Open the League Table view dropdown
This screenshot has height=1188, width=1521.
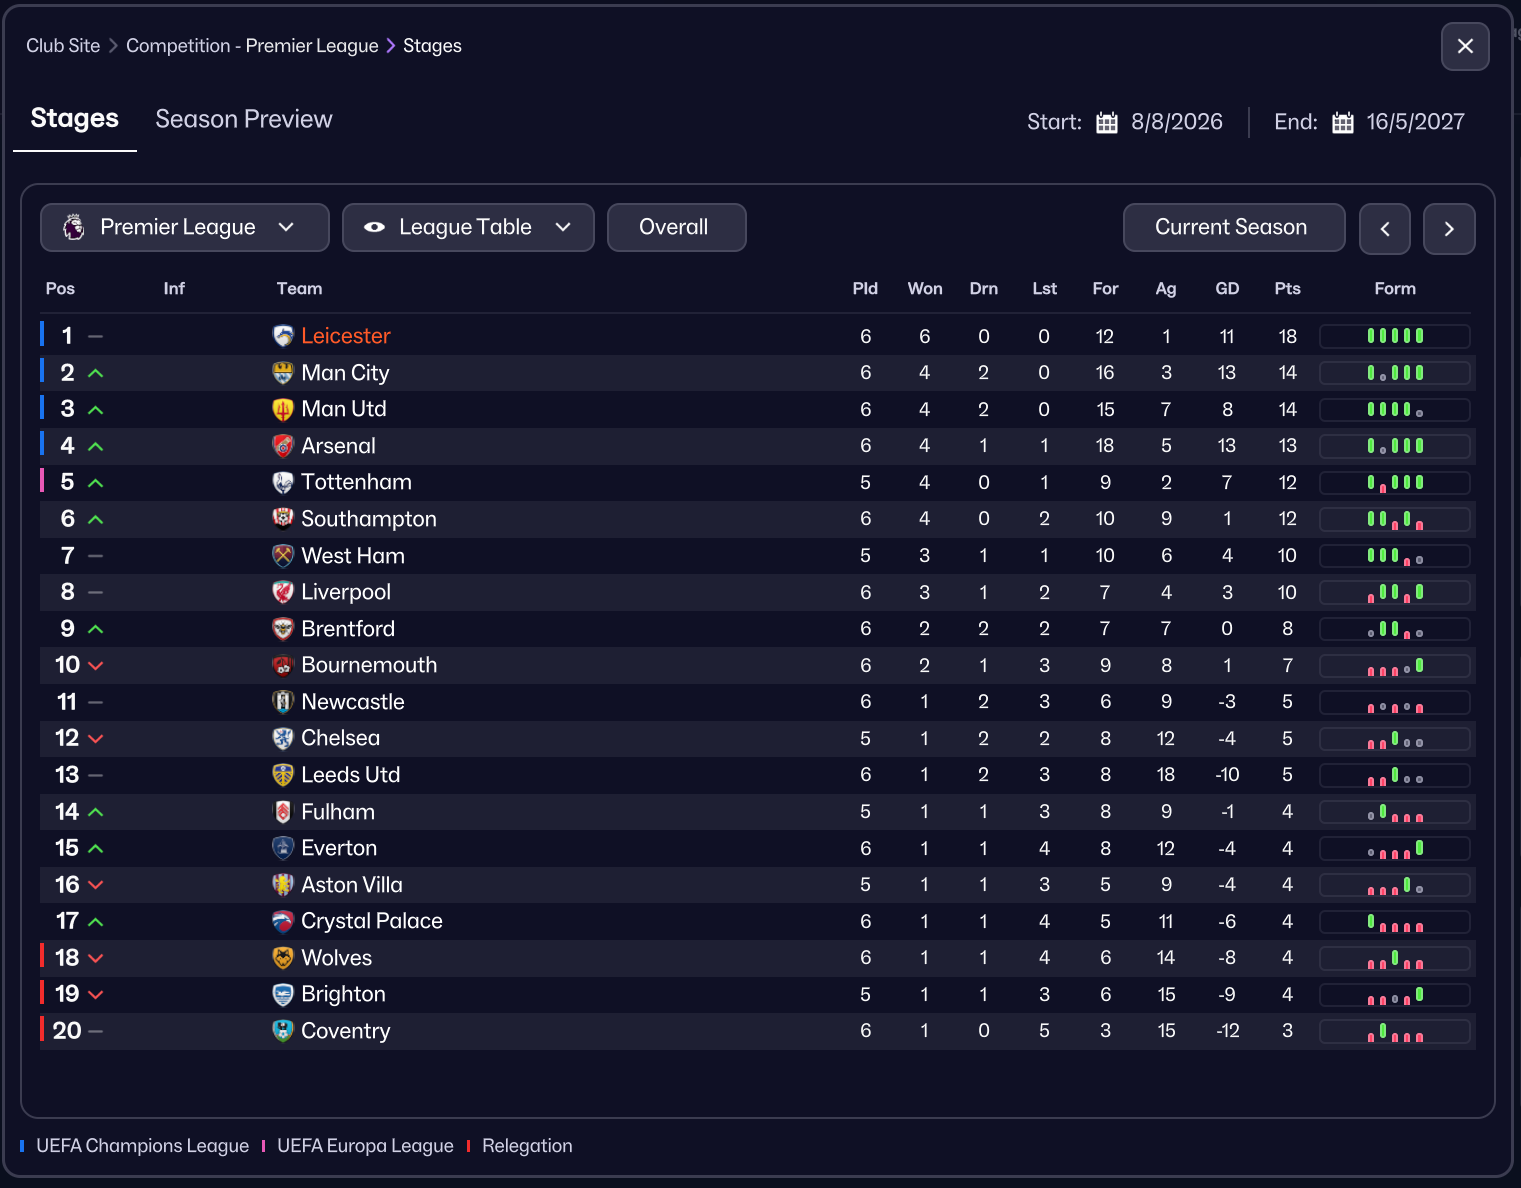tap(468, 228)
